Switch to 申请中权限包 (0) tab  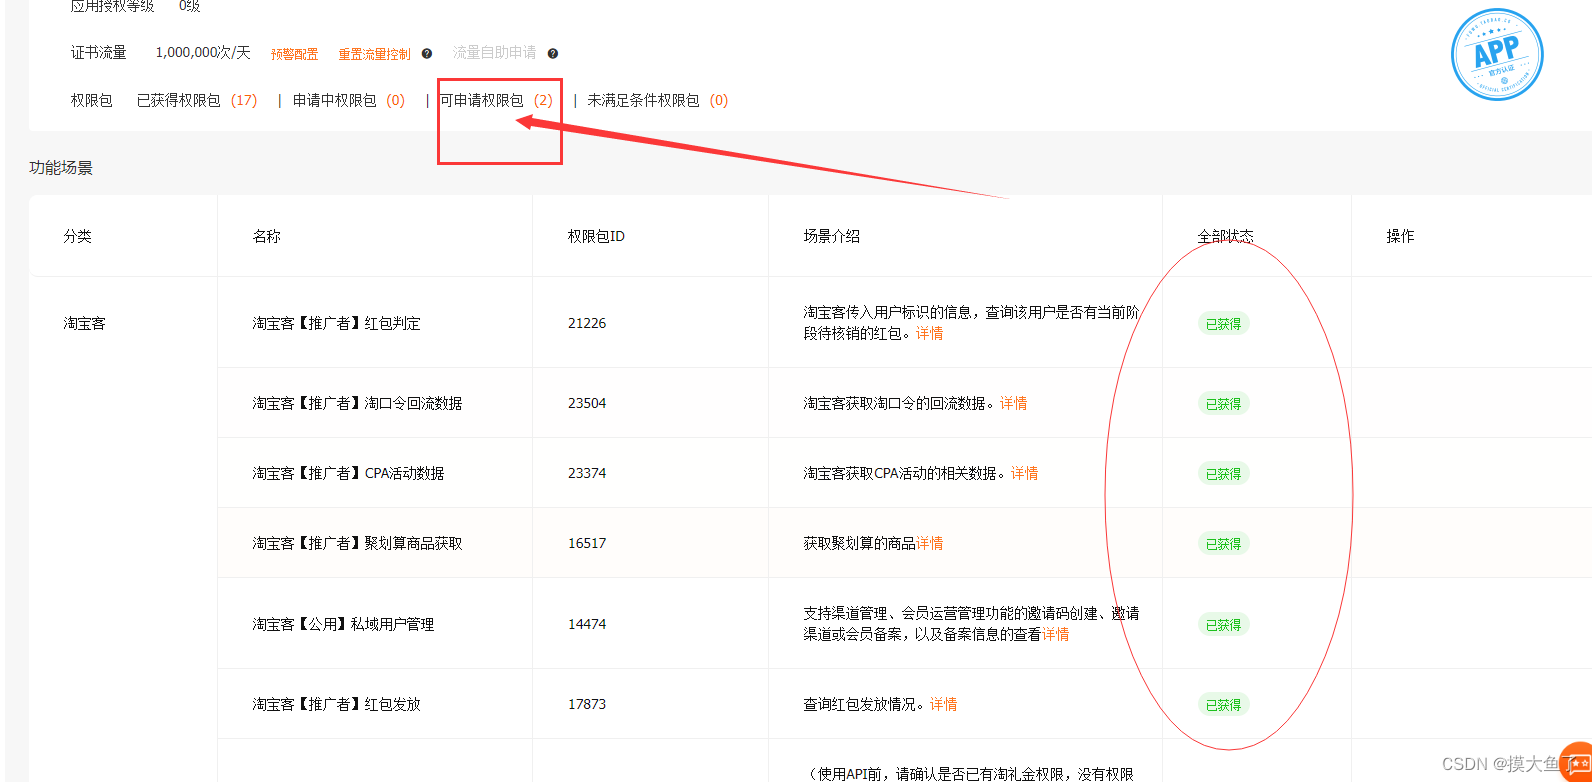pos(349,100)
